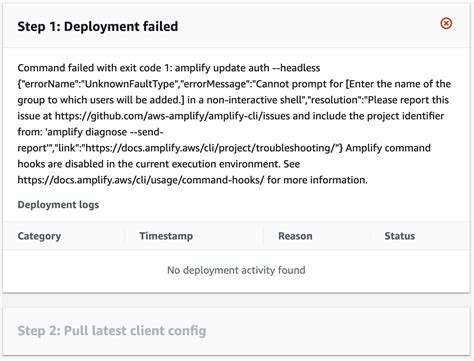Expand Step 2: Pull latest client config
Viewport: 474px width, 361px height.
coord(112,331)
